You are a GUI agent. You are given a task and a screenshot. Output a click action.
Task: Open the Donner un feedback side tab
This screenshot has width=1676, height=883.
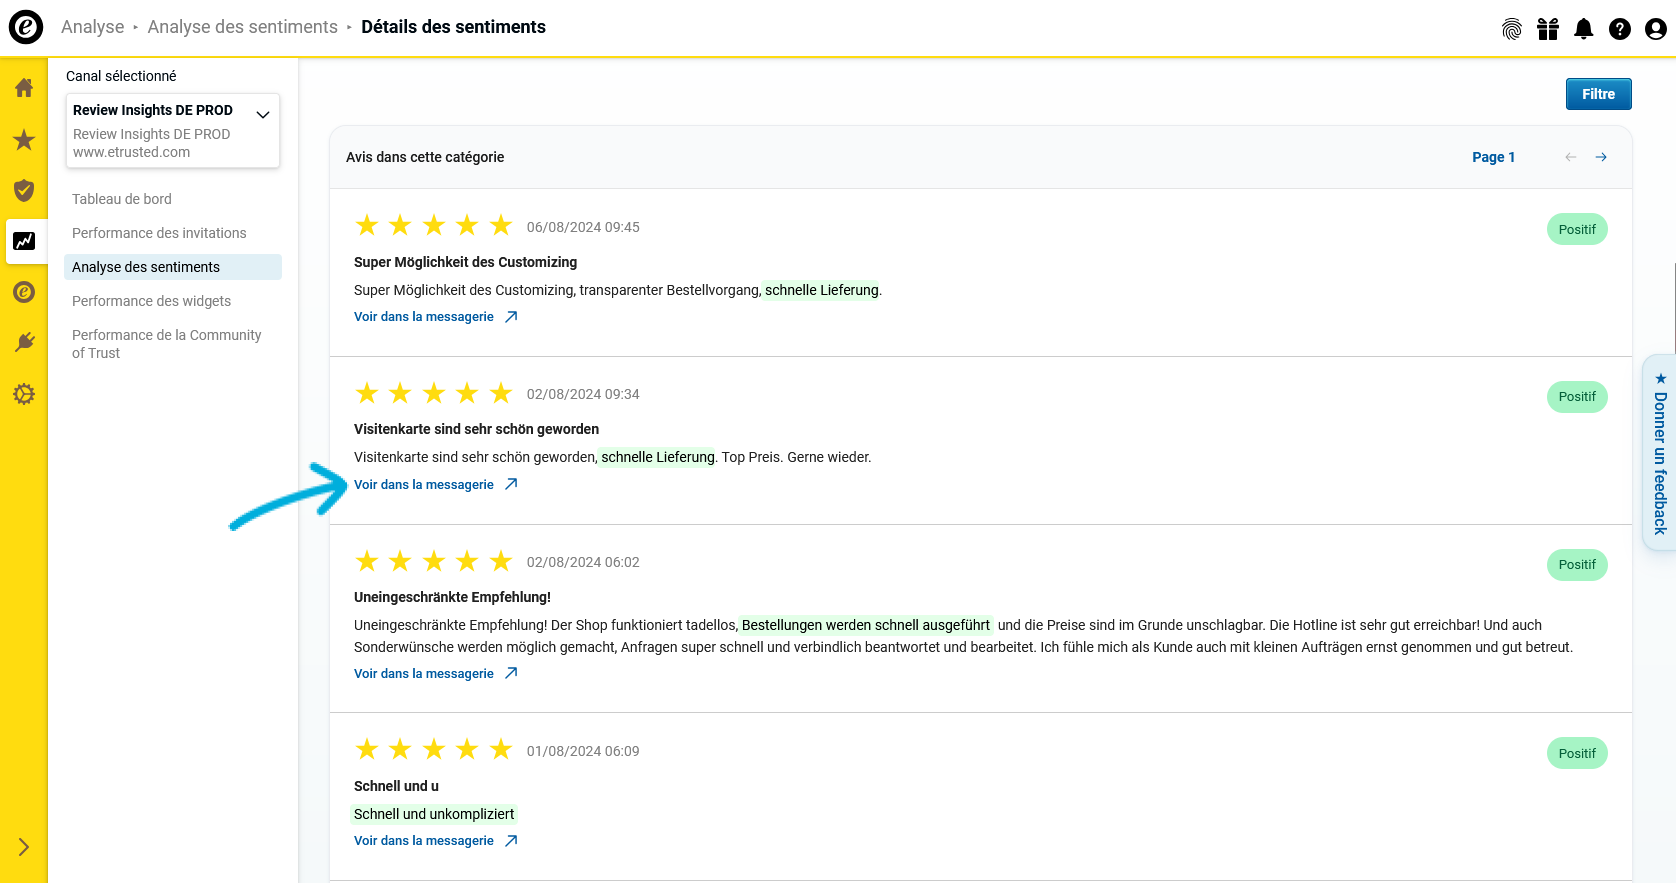click(x=1660, y=452)
